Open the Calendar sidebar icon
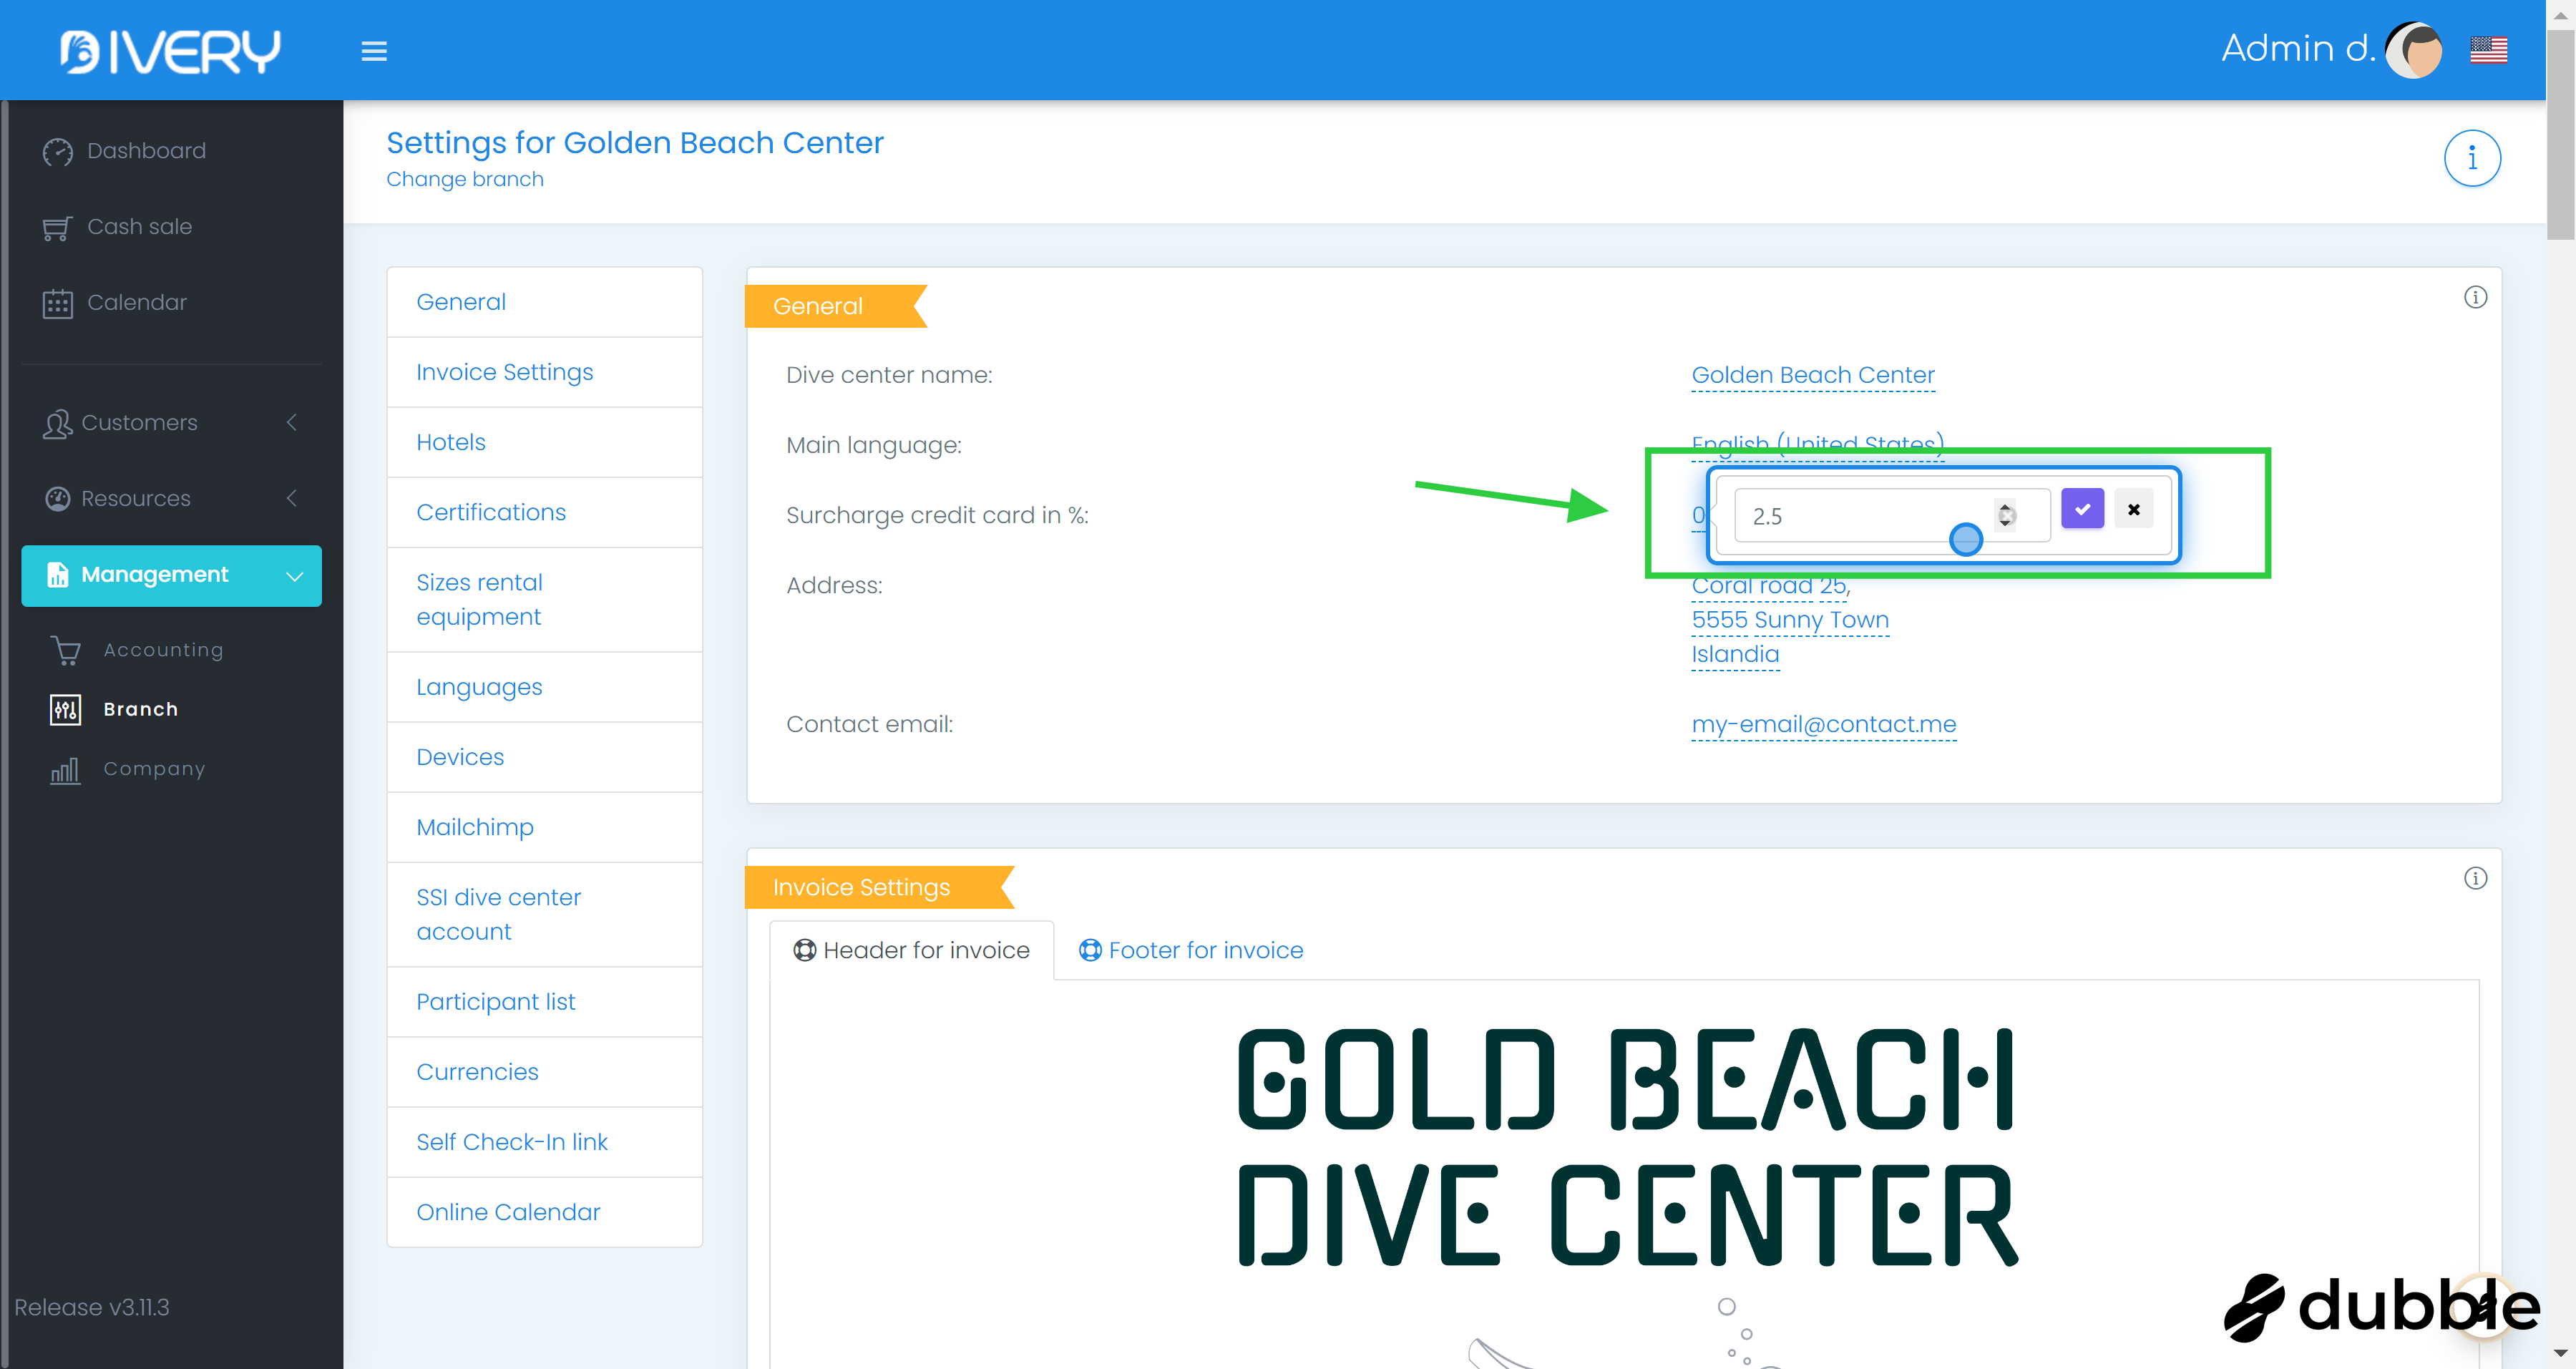The height and width of the screenshot is (1369, 2576). (x=58, y=303)
